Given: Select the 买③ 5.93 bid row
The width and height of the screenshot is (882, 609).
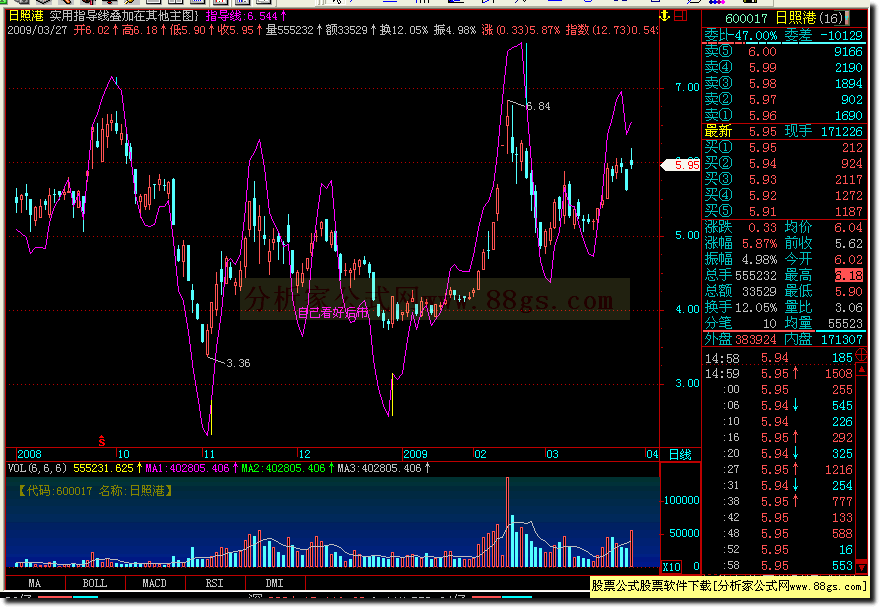Looking at the screenshot, I should (x=784, y=180).
